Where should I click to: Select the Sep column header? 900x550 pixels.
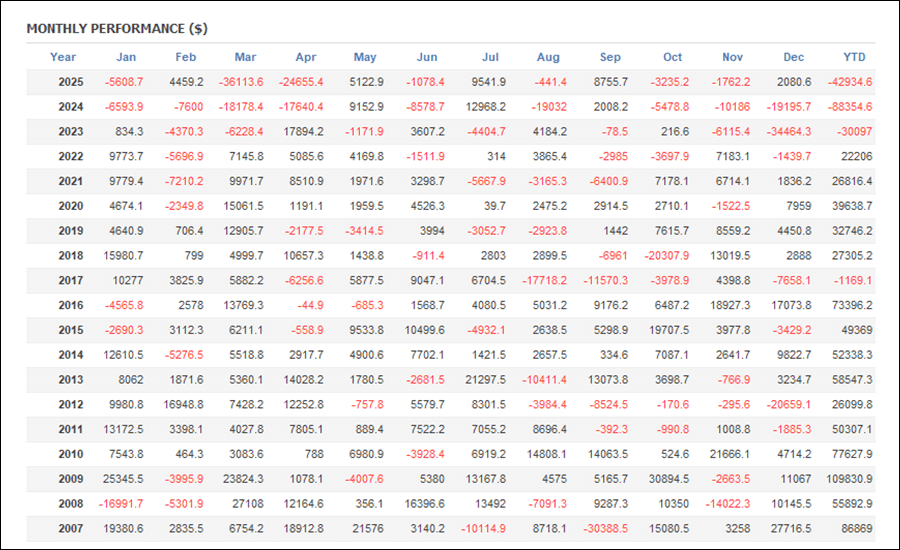tap(610, 57)
